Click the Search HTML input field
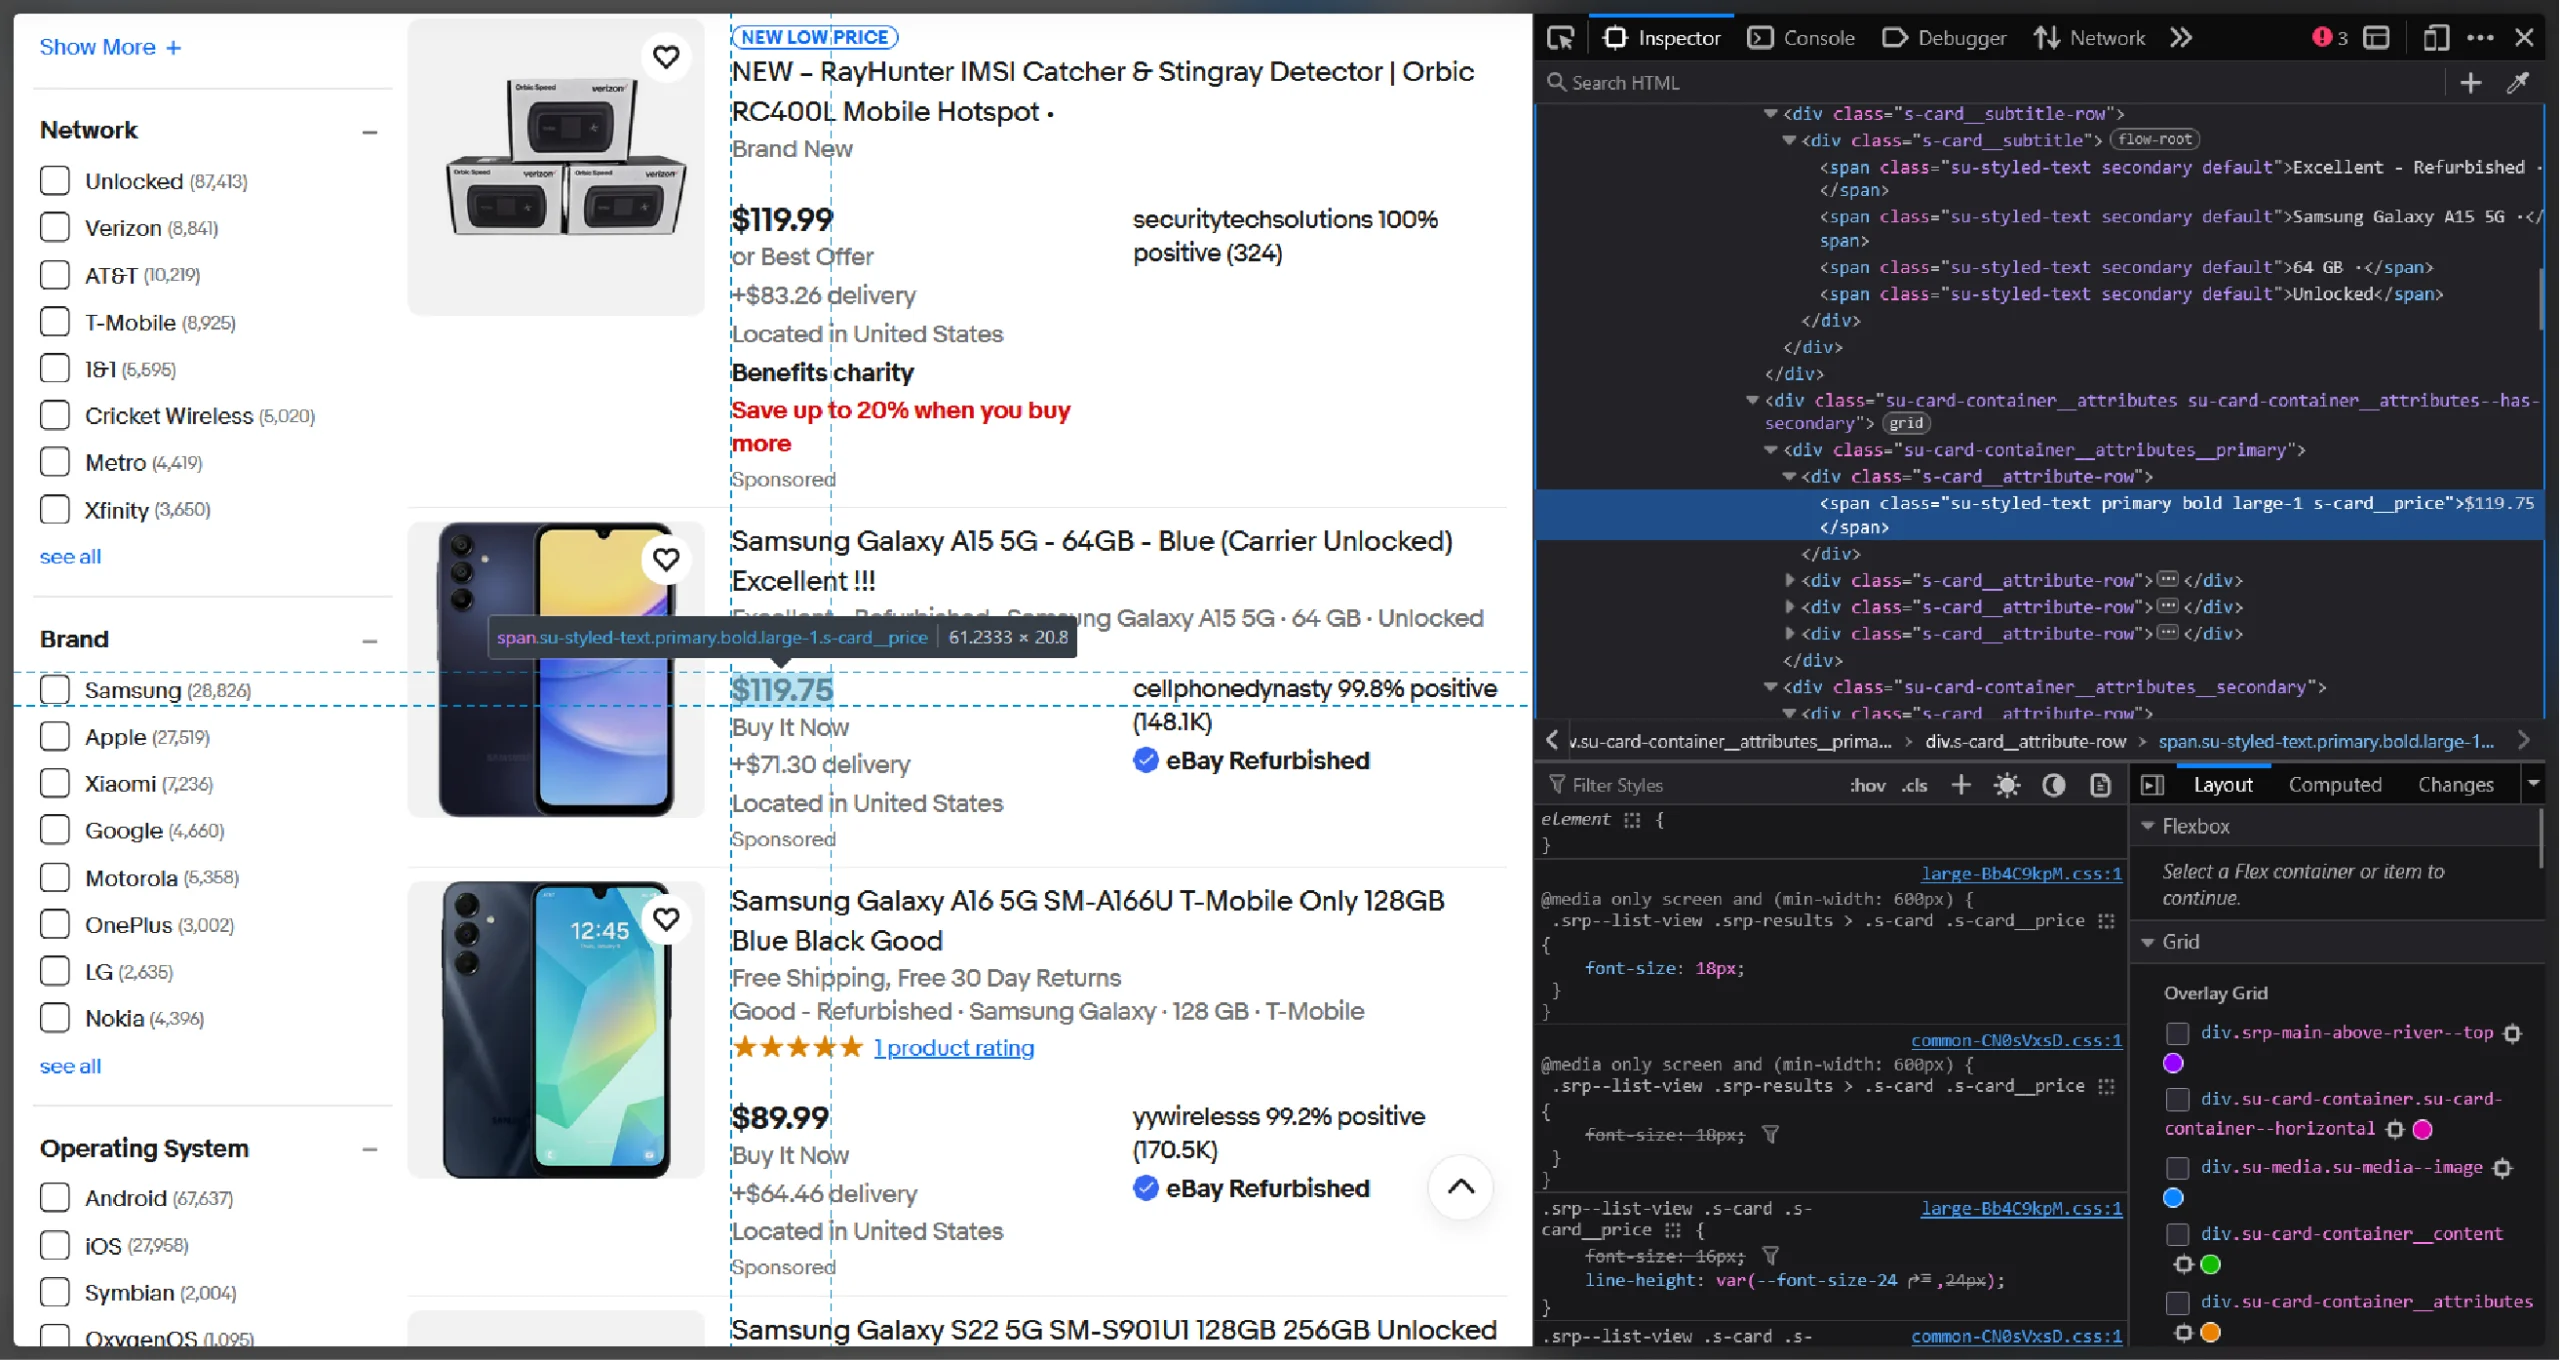Image resolution: width=2560 pixels, height=1360 pixels. click(x=1700, y=82)
